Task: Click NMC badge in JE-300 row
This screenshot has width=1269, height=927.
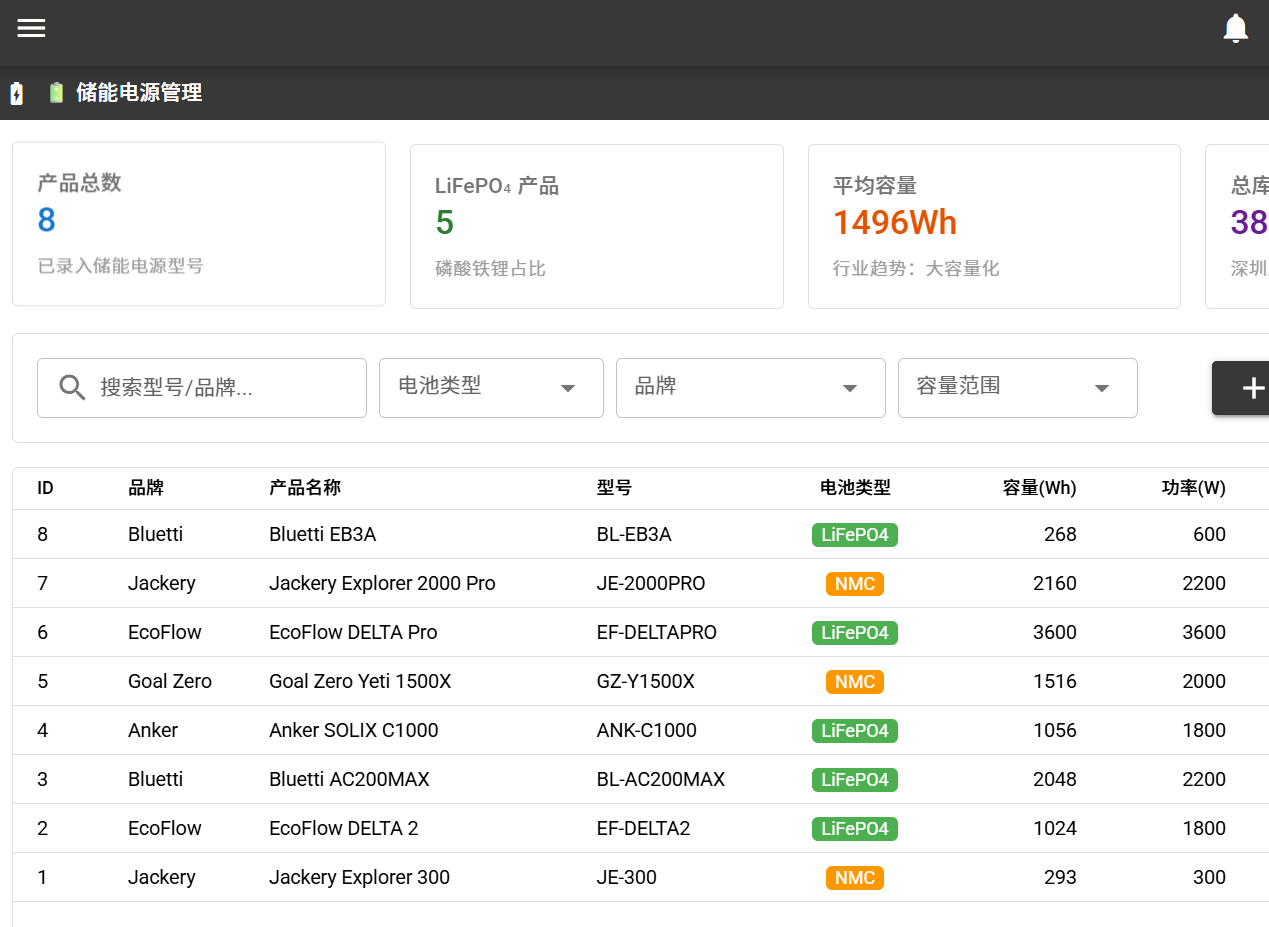Action: pyautogui.click(x=855, y=878)
